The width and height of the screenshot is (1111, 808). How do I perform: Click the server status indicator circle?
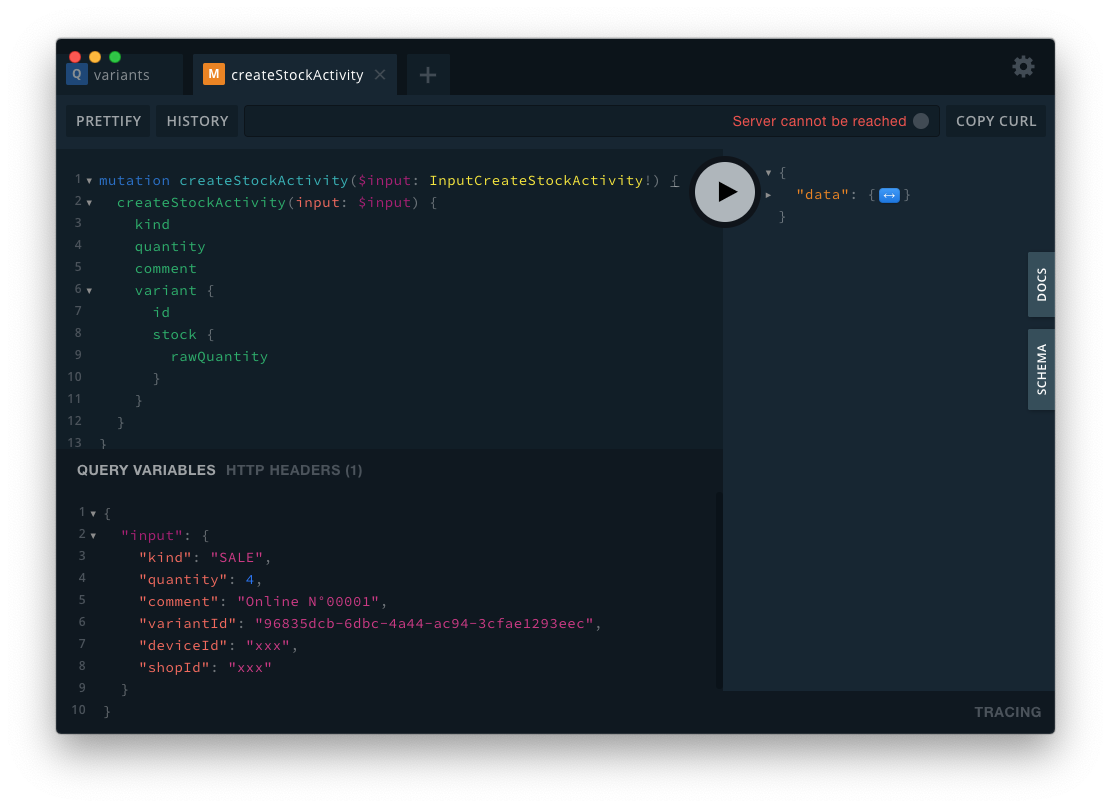click(920, 121)
